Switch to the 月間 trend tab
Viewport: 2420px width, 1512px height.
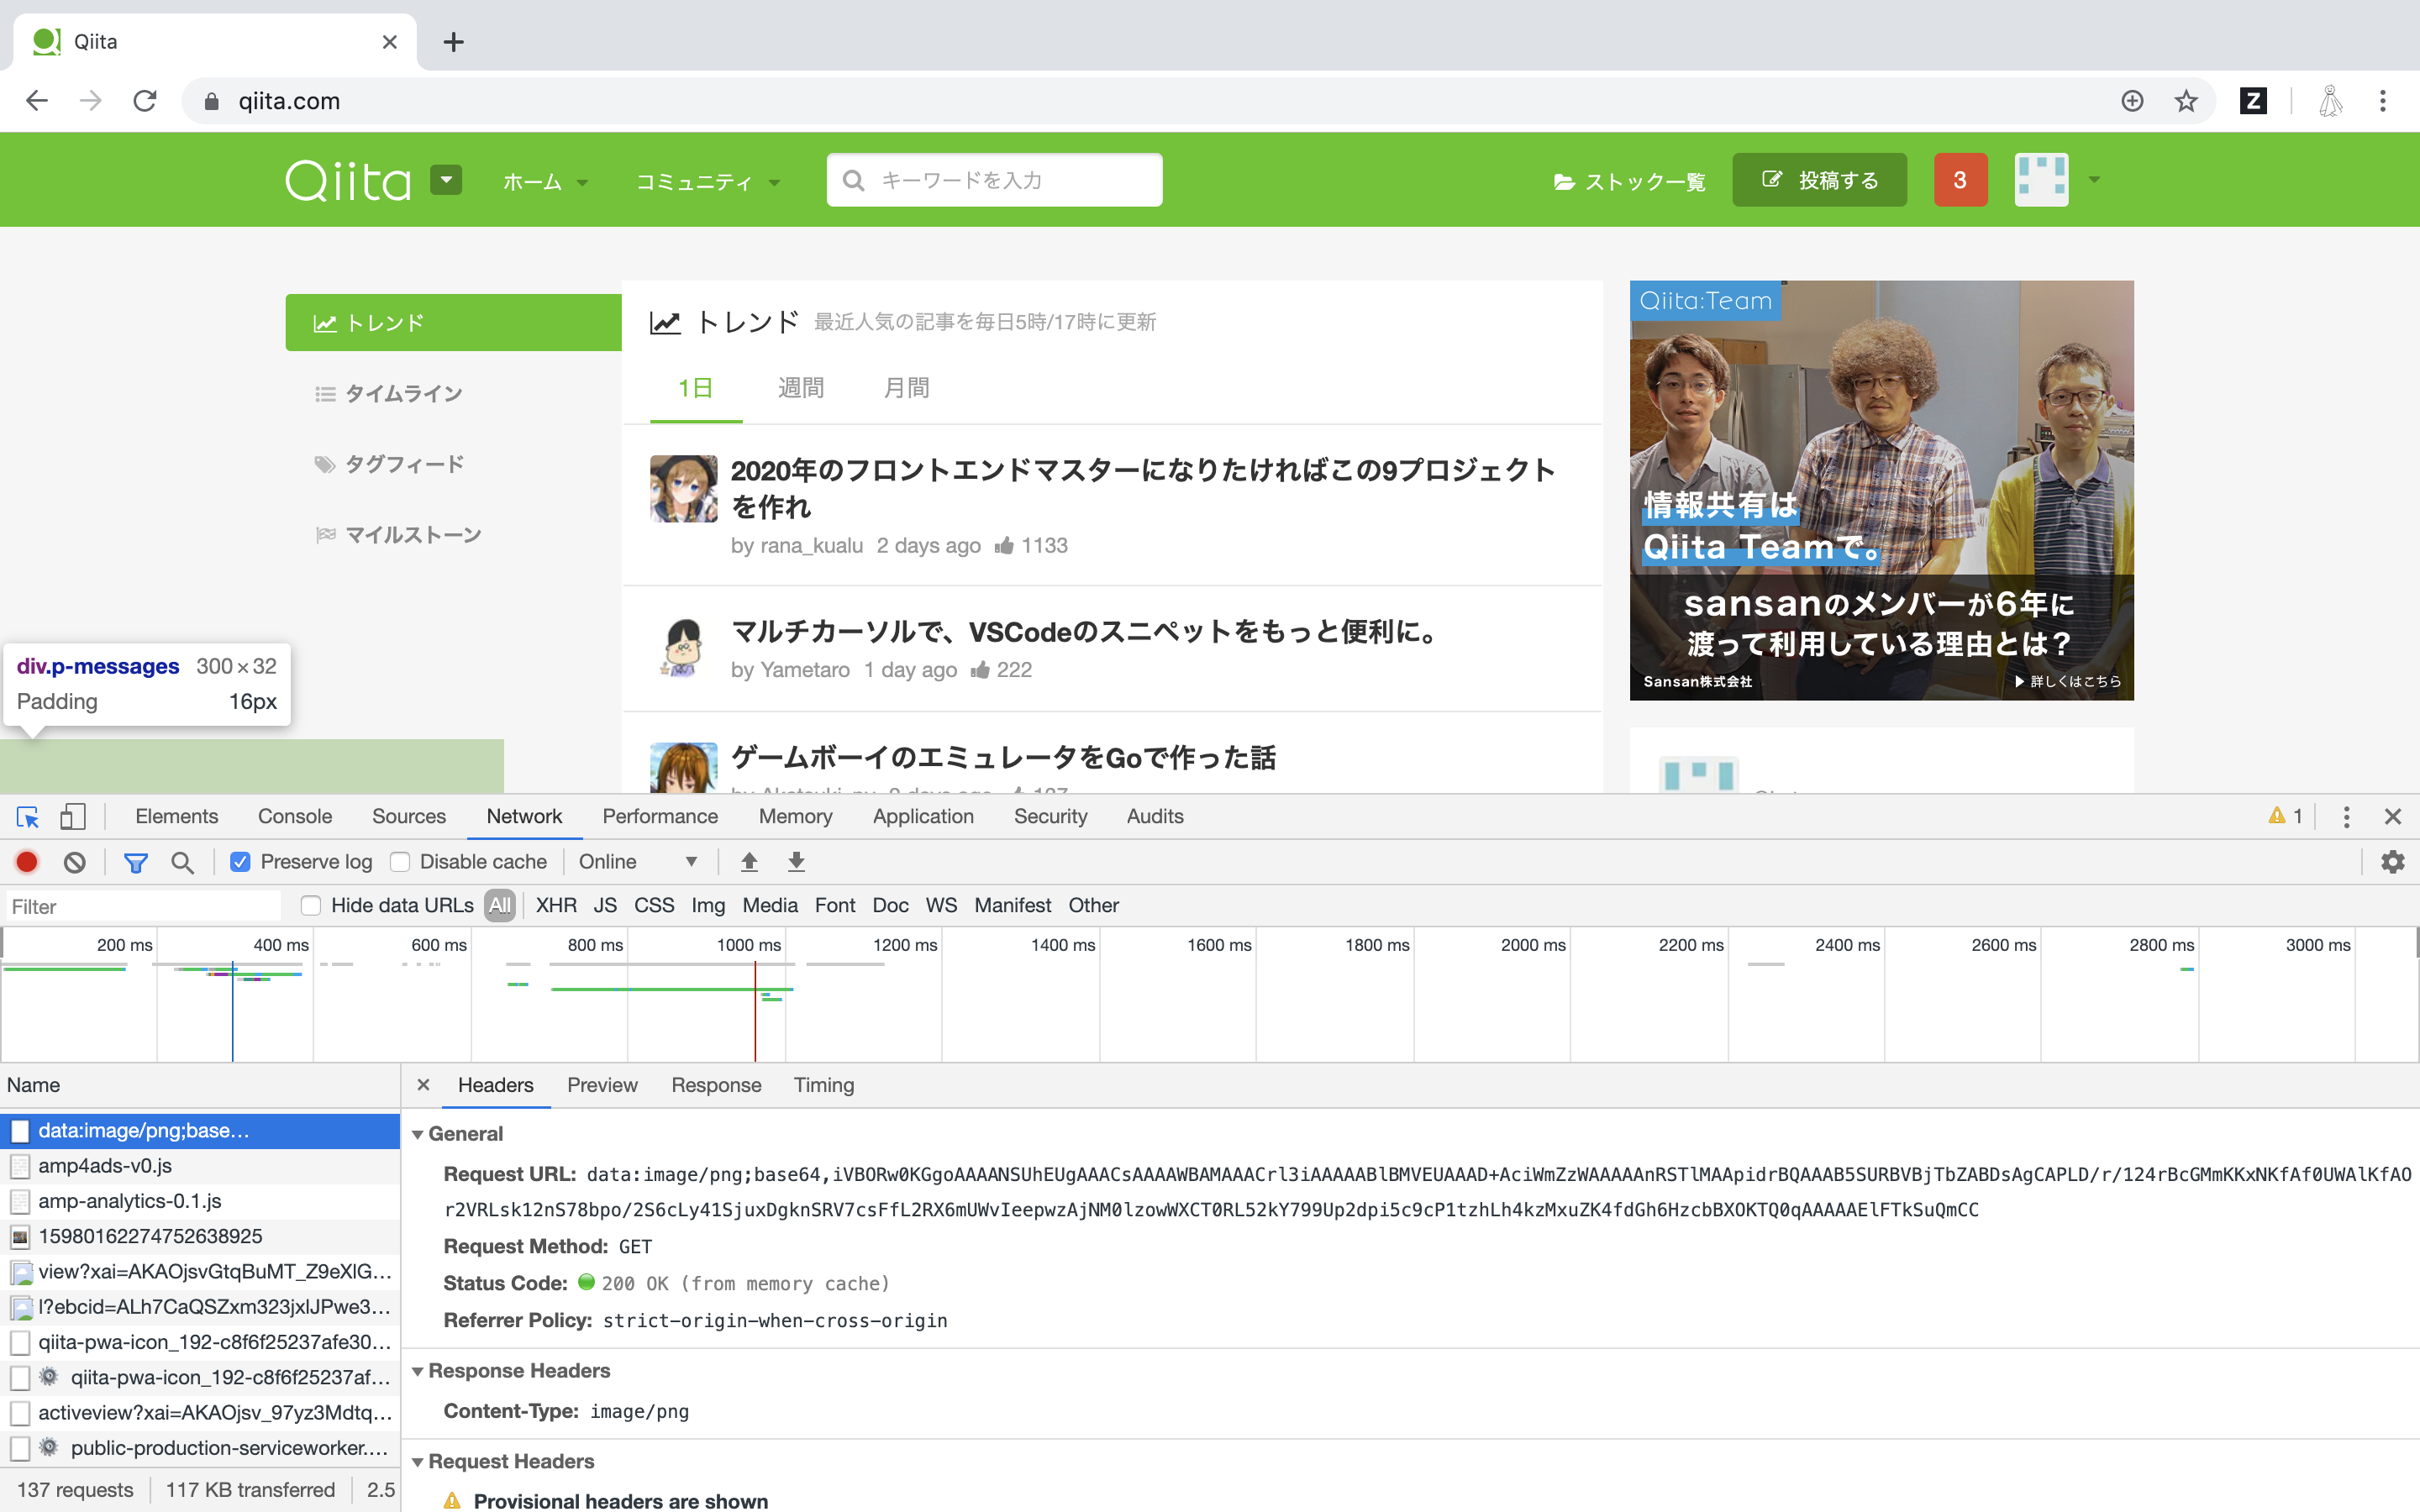click(906, 388)
